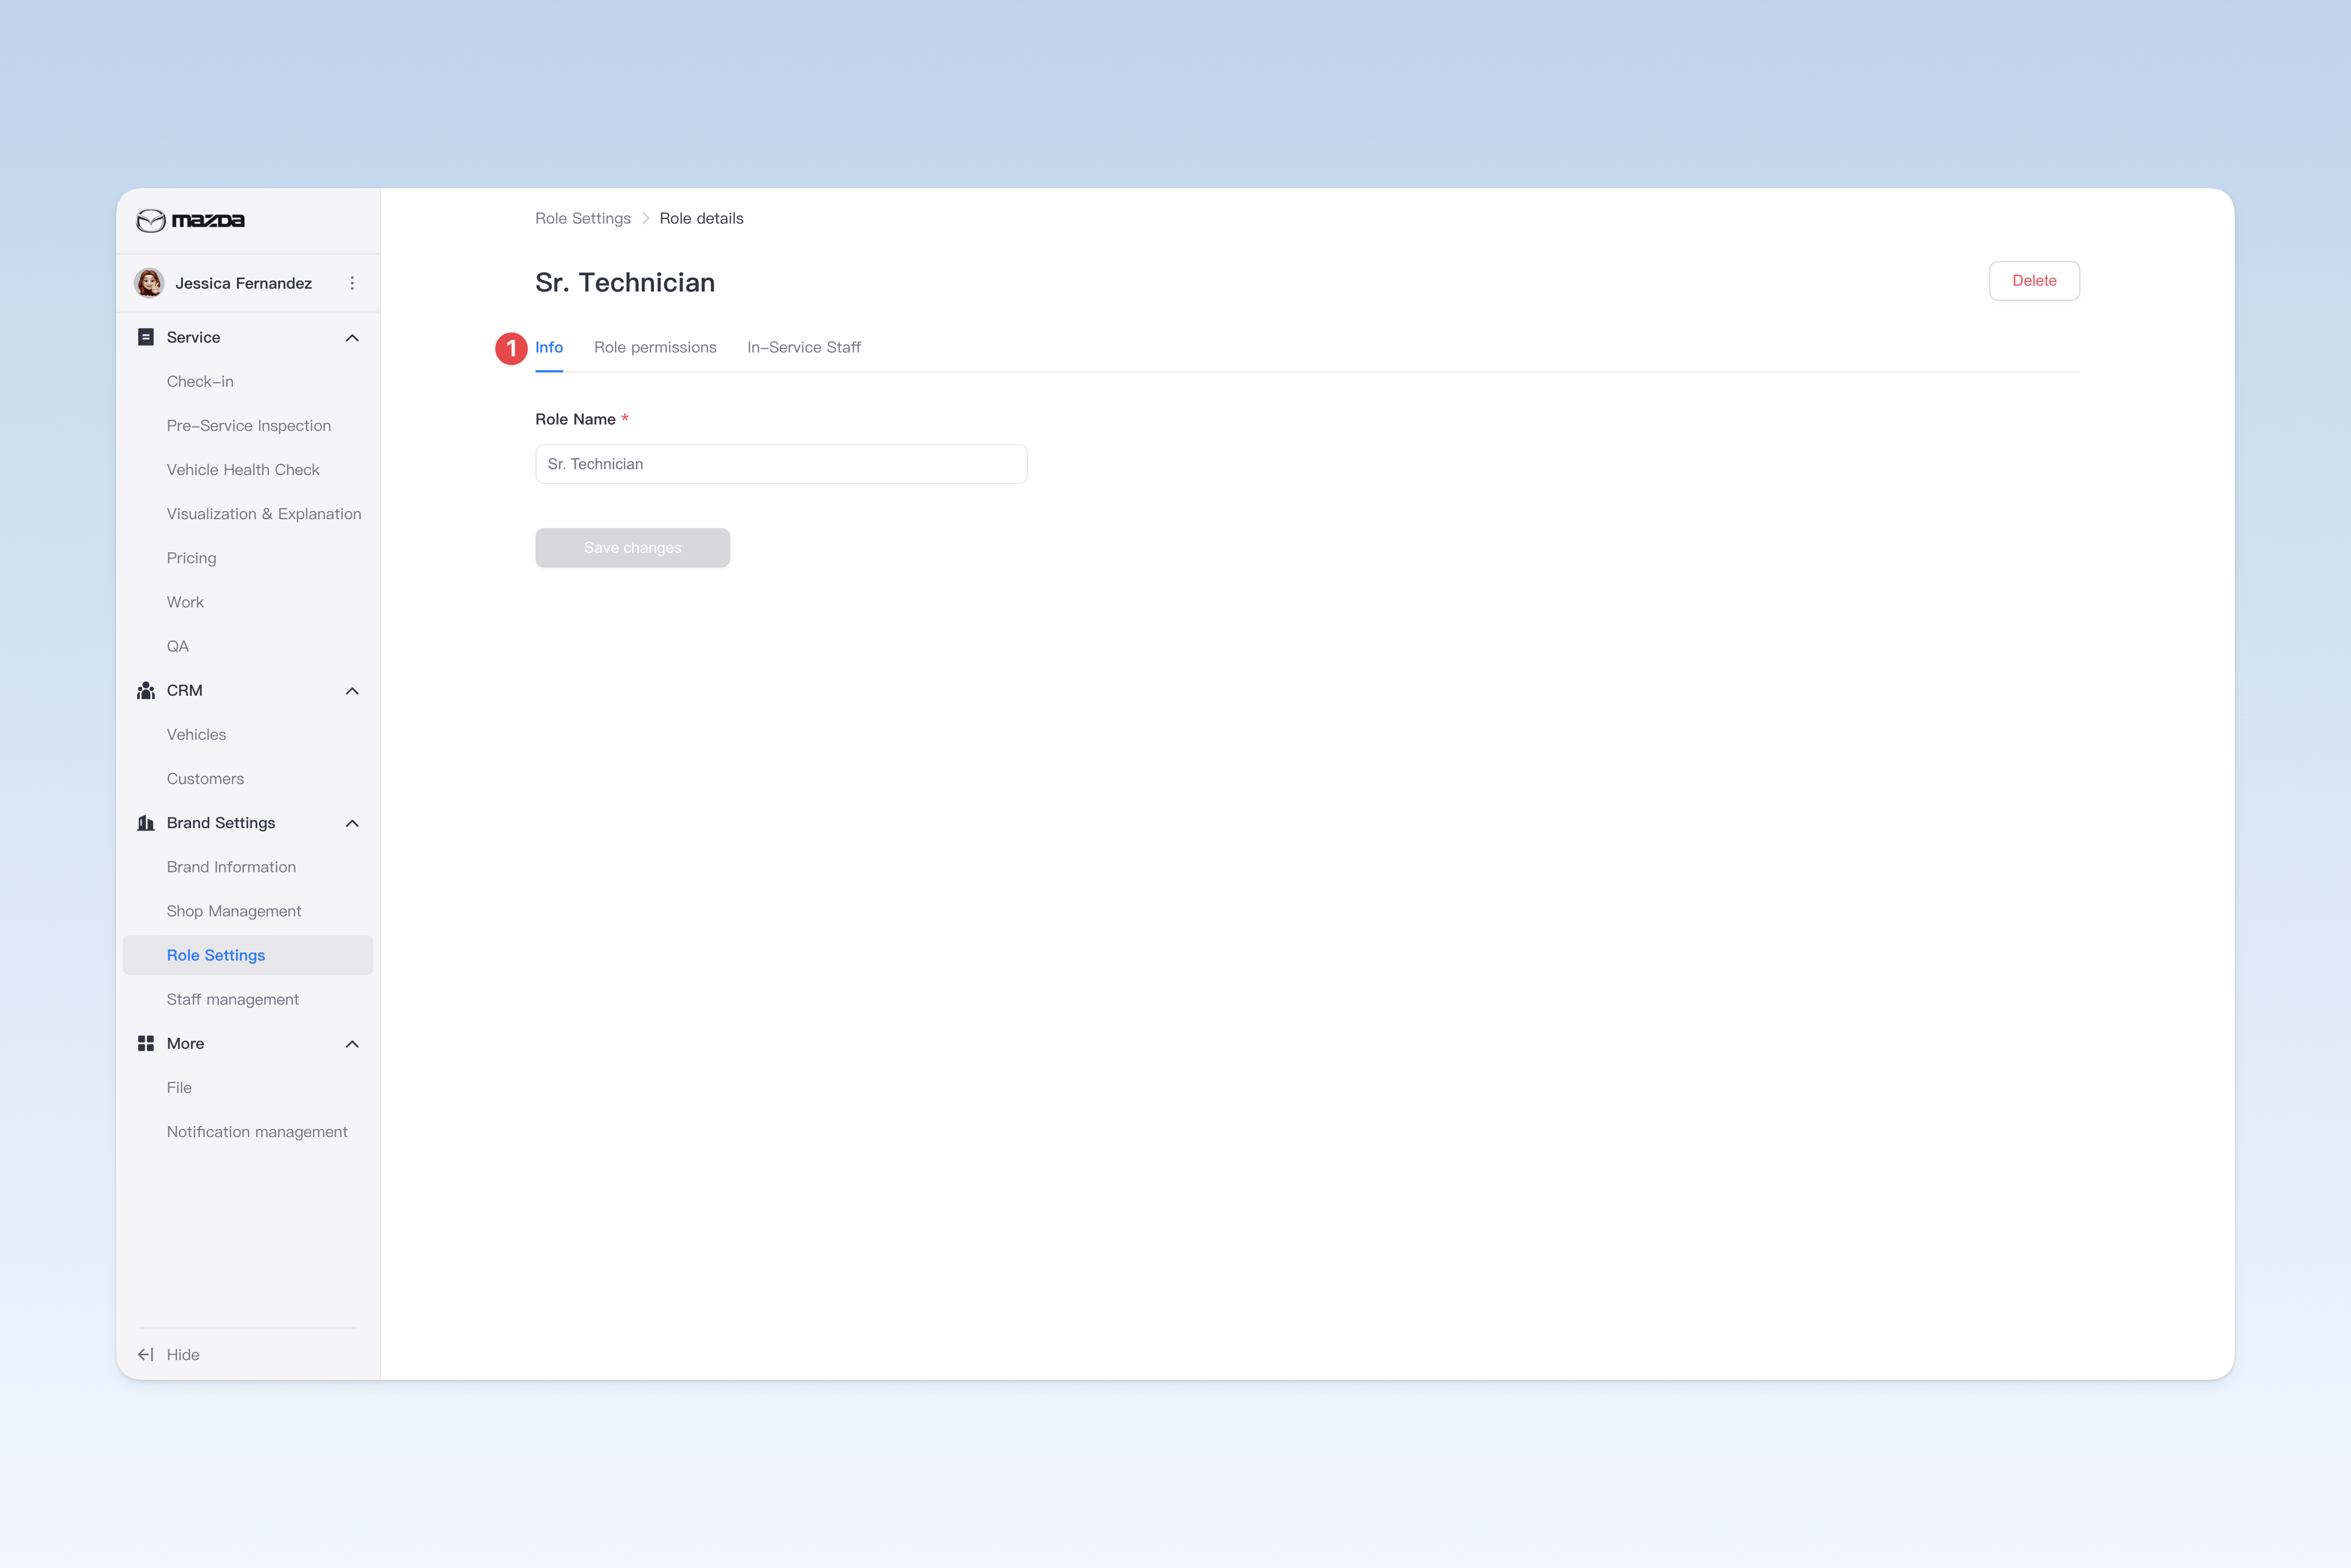Open Jessica Fernandez's three-dot menu
The image size is (2351, 1568).
pos(352,283)
